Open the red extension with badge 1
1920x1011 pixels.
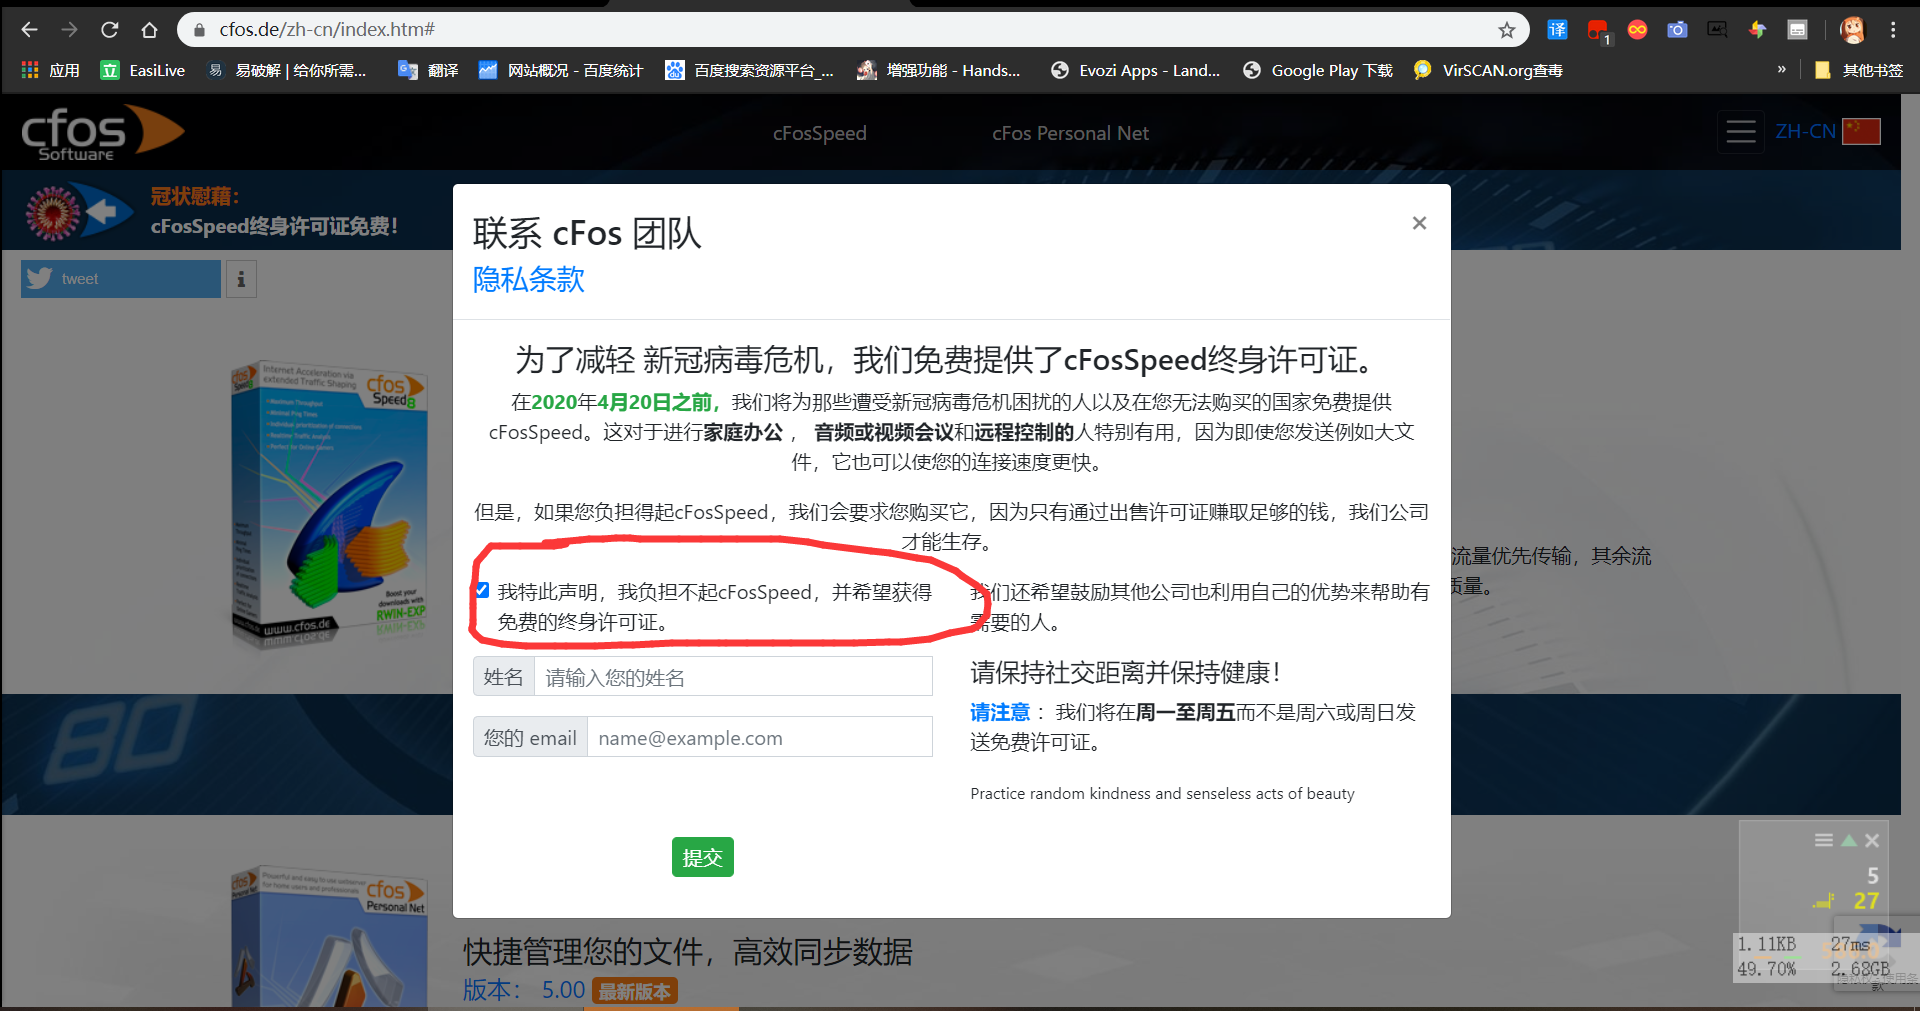coord(1598,31)
